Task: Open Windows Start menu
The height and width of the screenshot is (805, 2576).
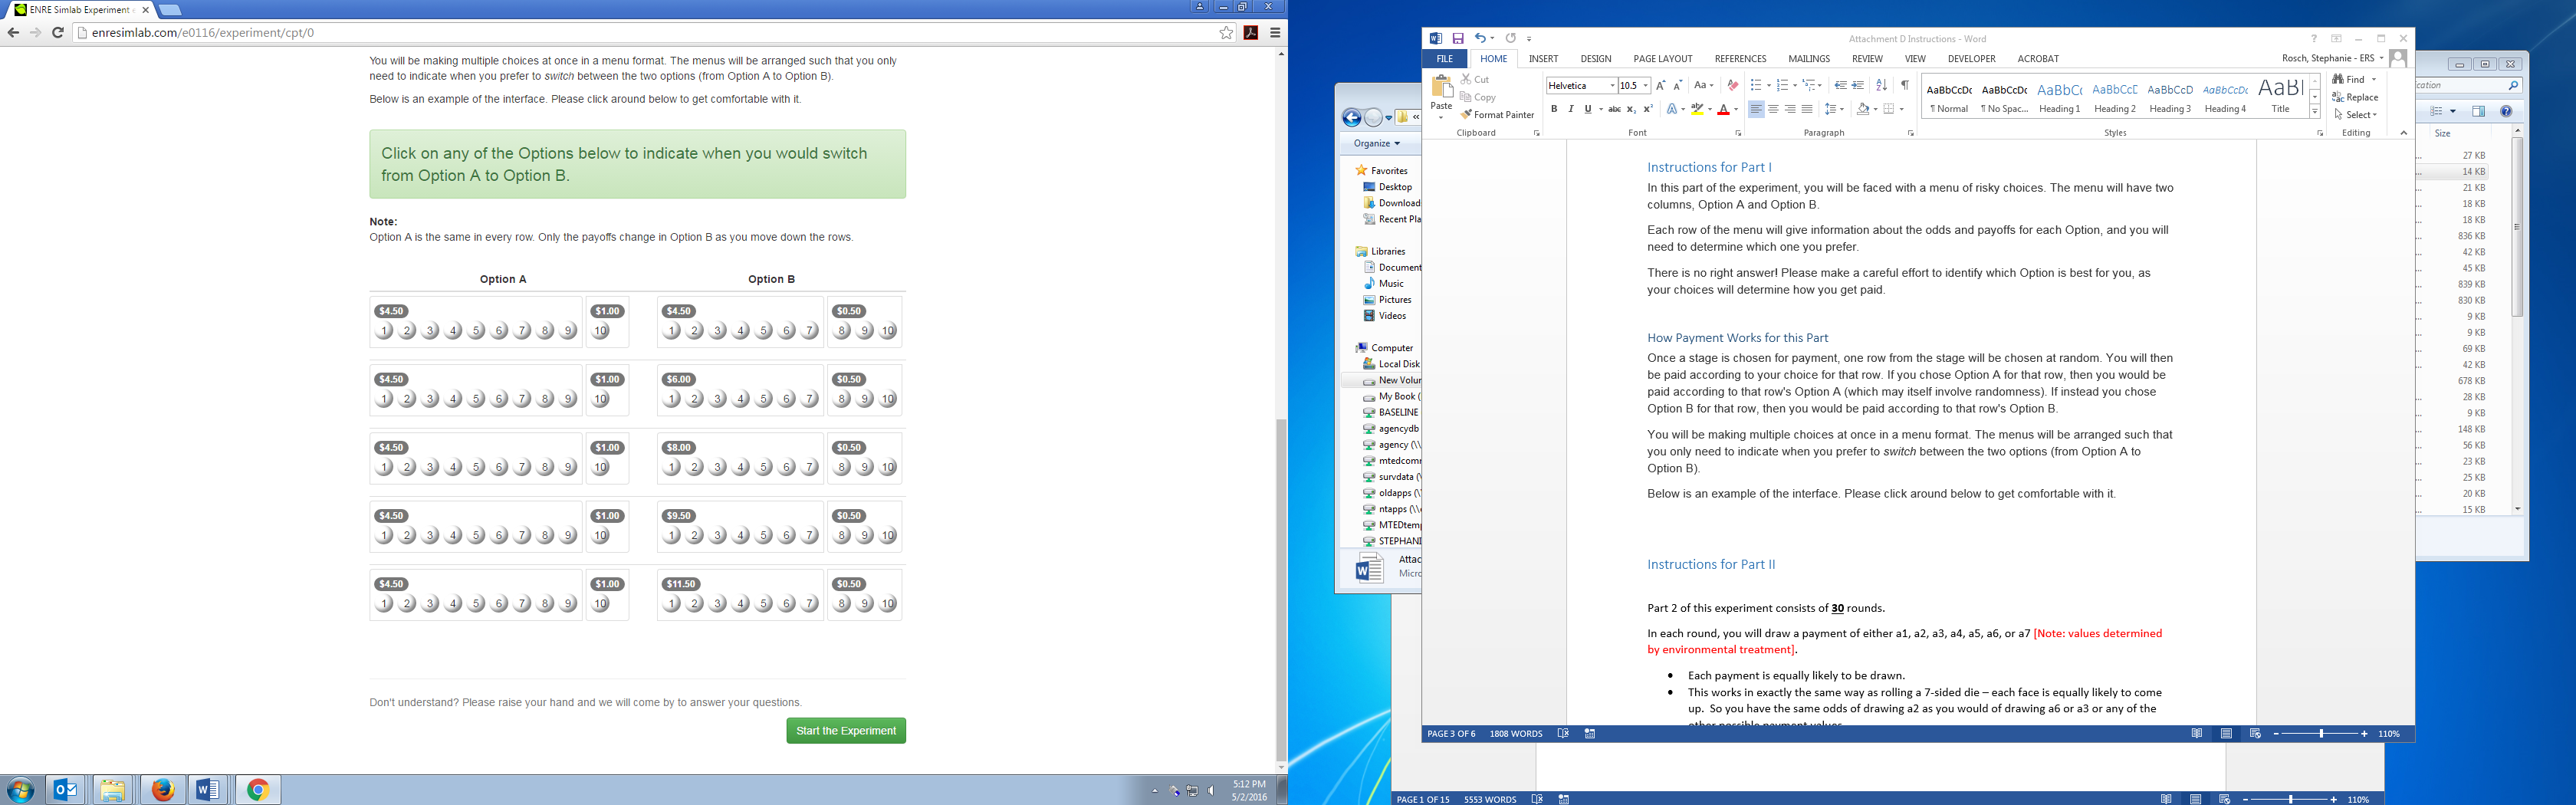Action: [20, 790]
